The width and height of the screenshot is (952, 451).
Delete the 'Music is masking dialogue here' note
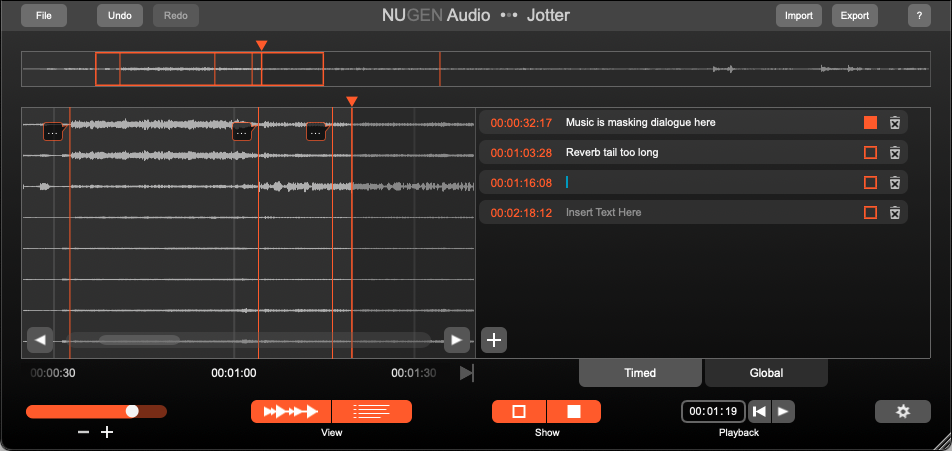point(895,123)
